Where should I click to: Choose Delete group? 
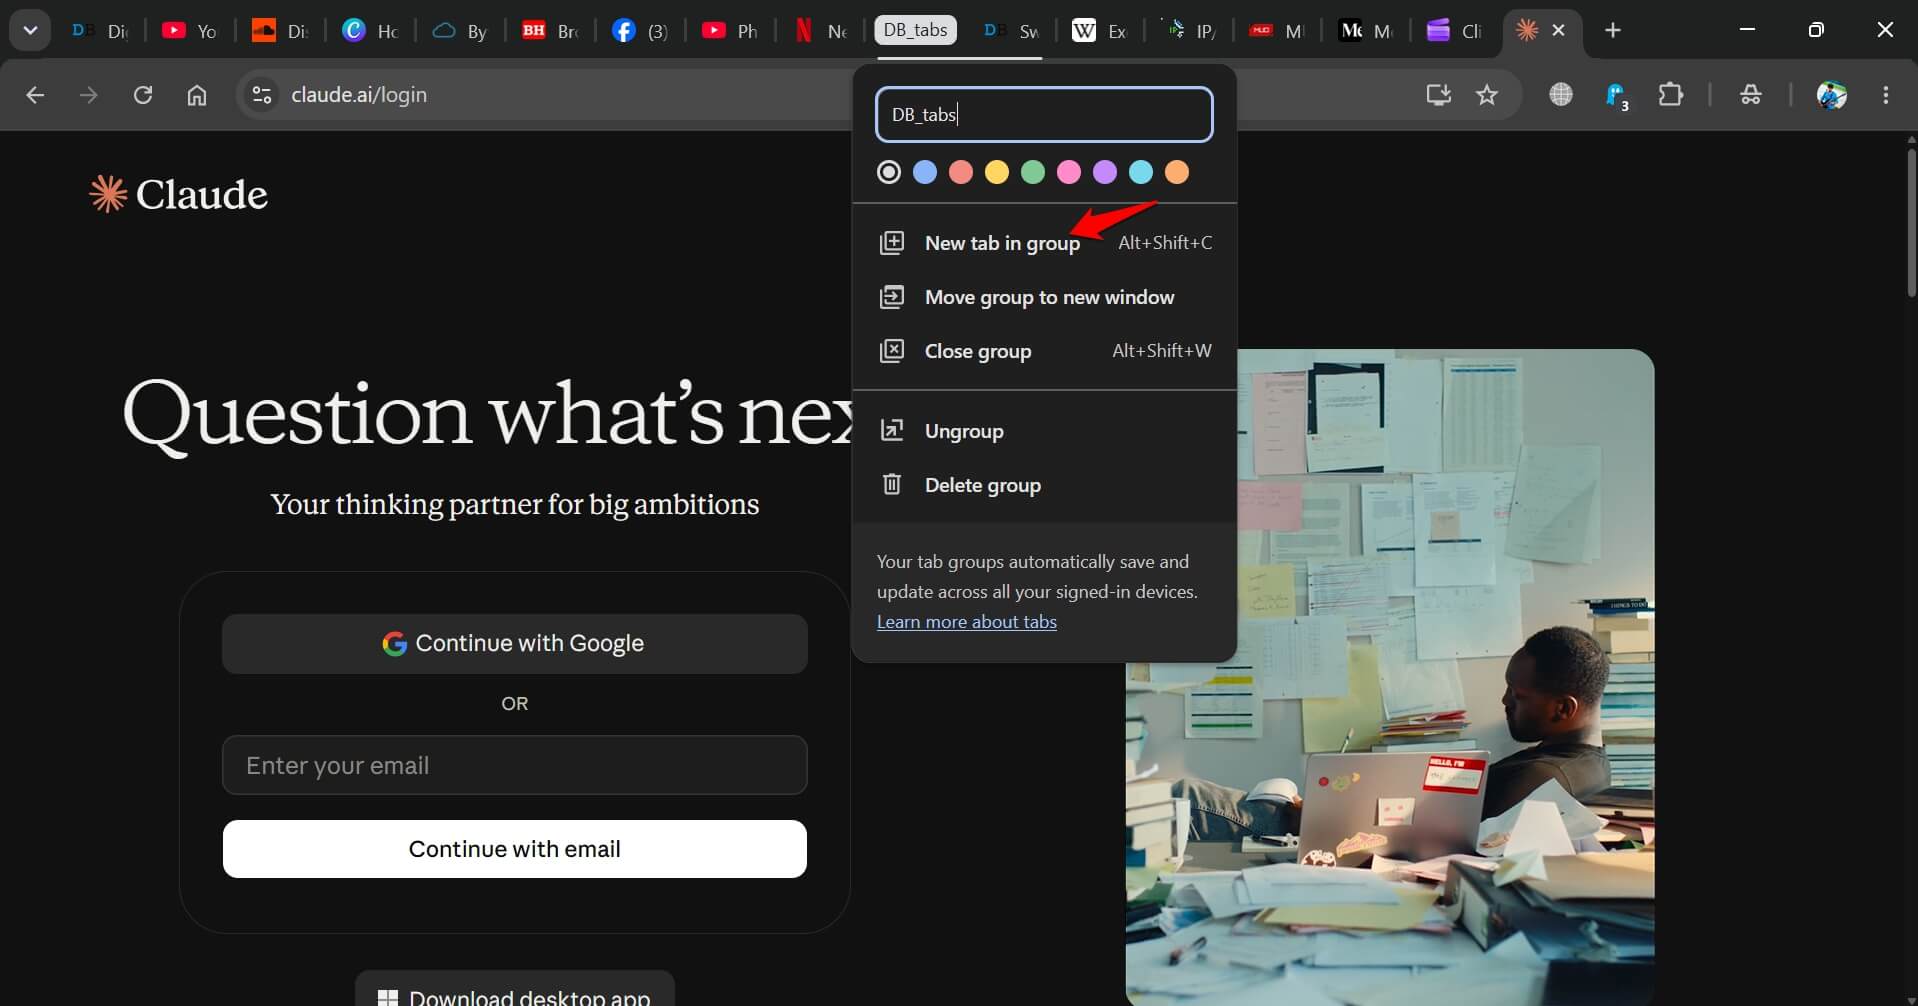(1044, 485)
